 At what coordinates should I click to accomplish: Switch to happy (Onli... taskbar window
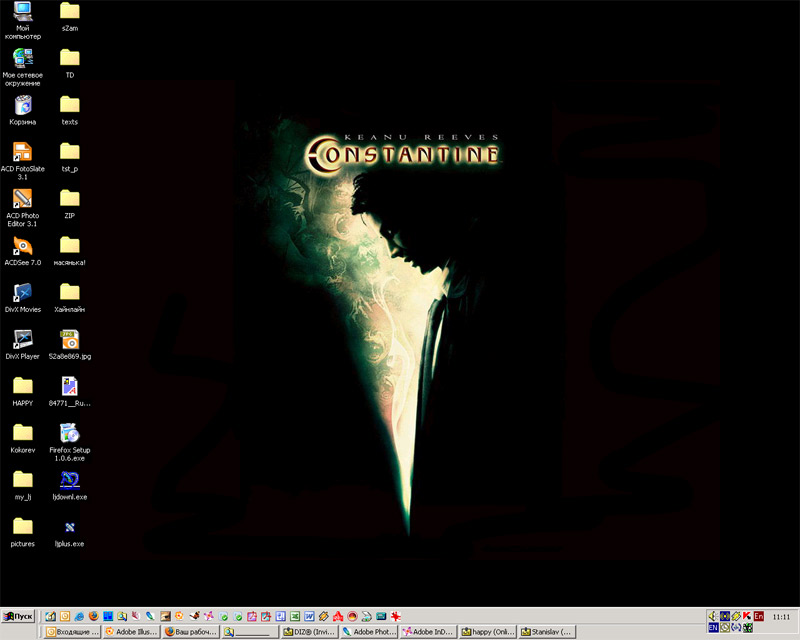pyautogui.click(x=488, y=632)
